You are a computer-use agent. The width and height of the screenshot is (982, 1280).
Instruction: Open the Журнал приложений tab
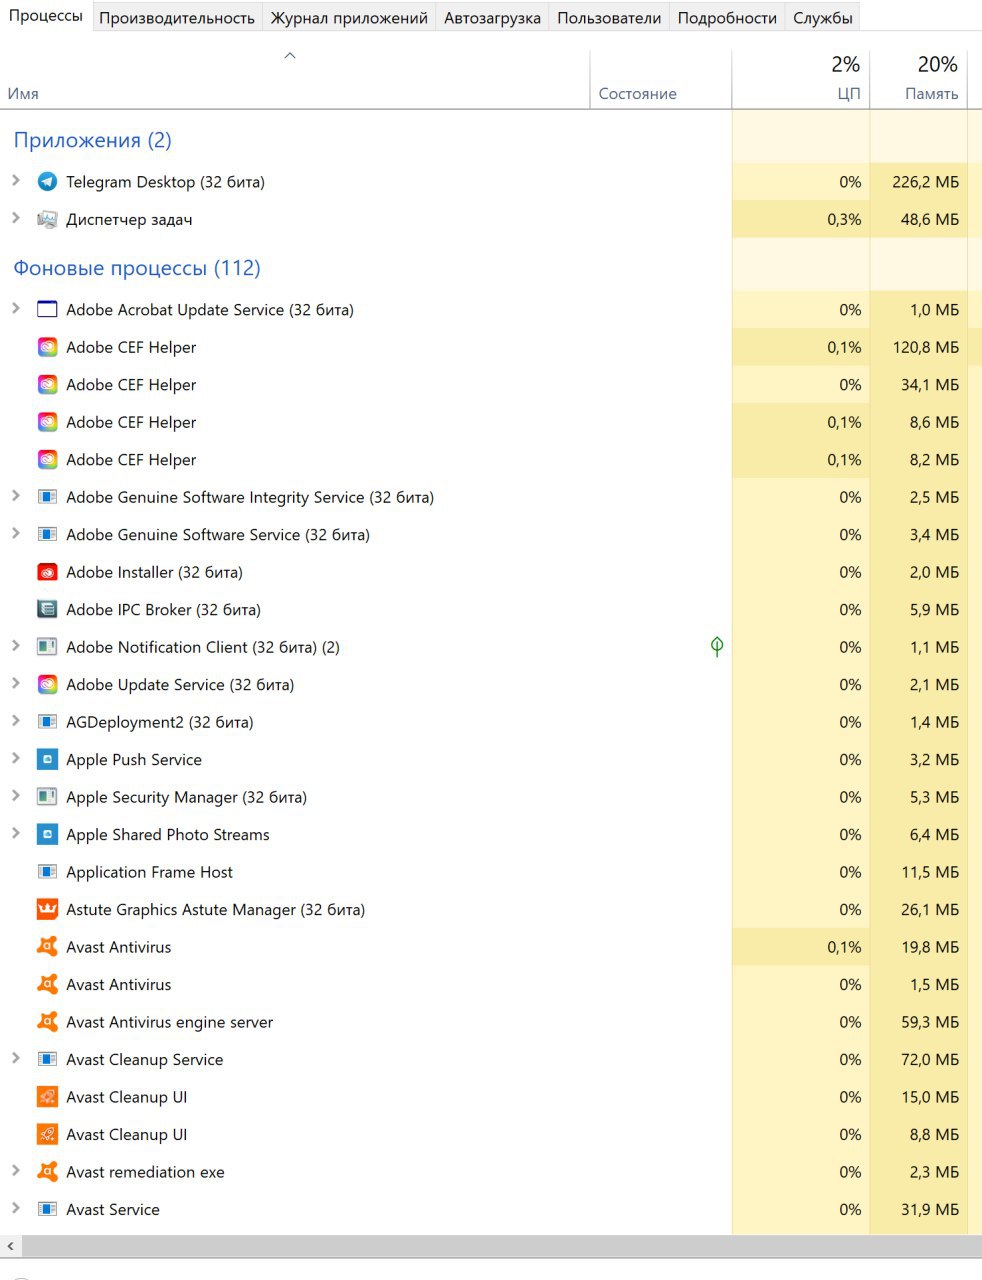pos(349,18)
